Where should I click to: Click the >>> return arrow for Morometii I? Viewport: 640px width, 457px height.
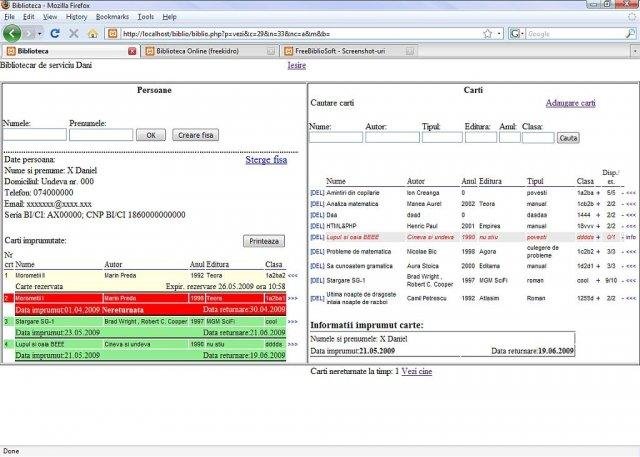click(293, 298)
